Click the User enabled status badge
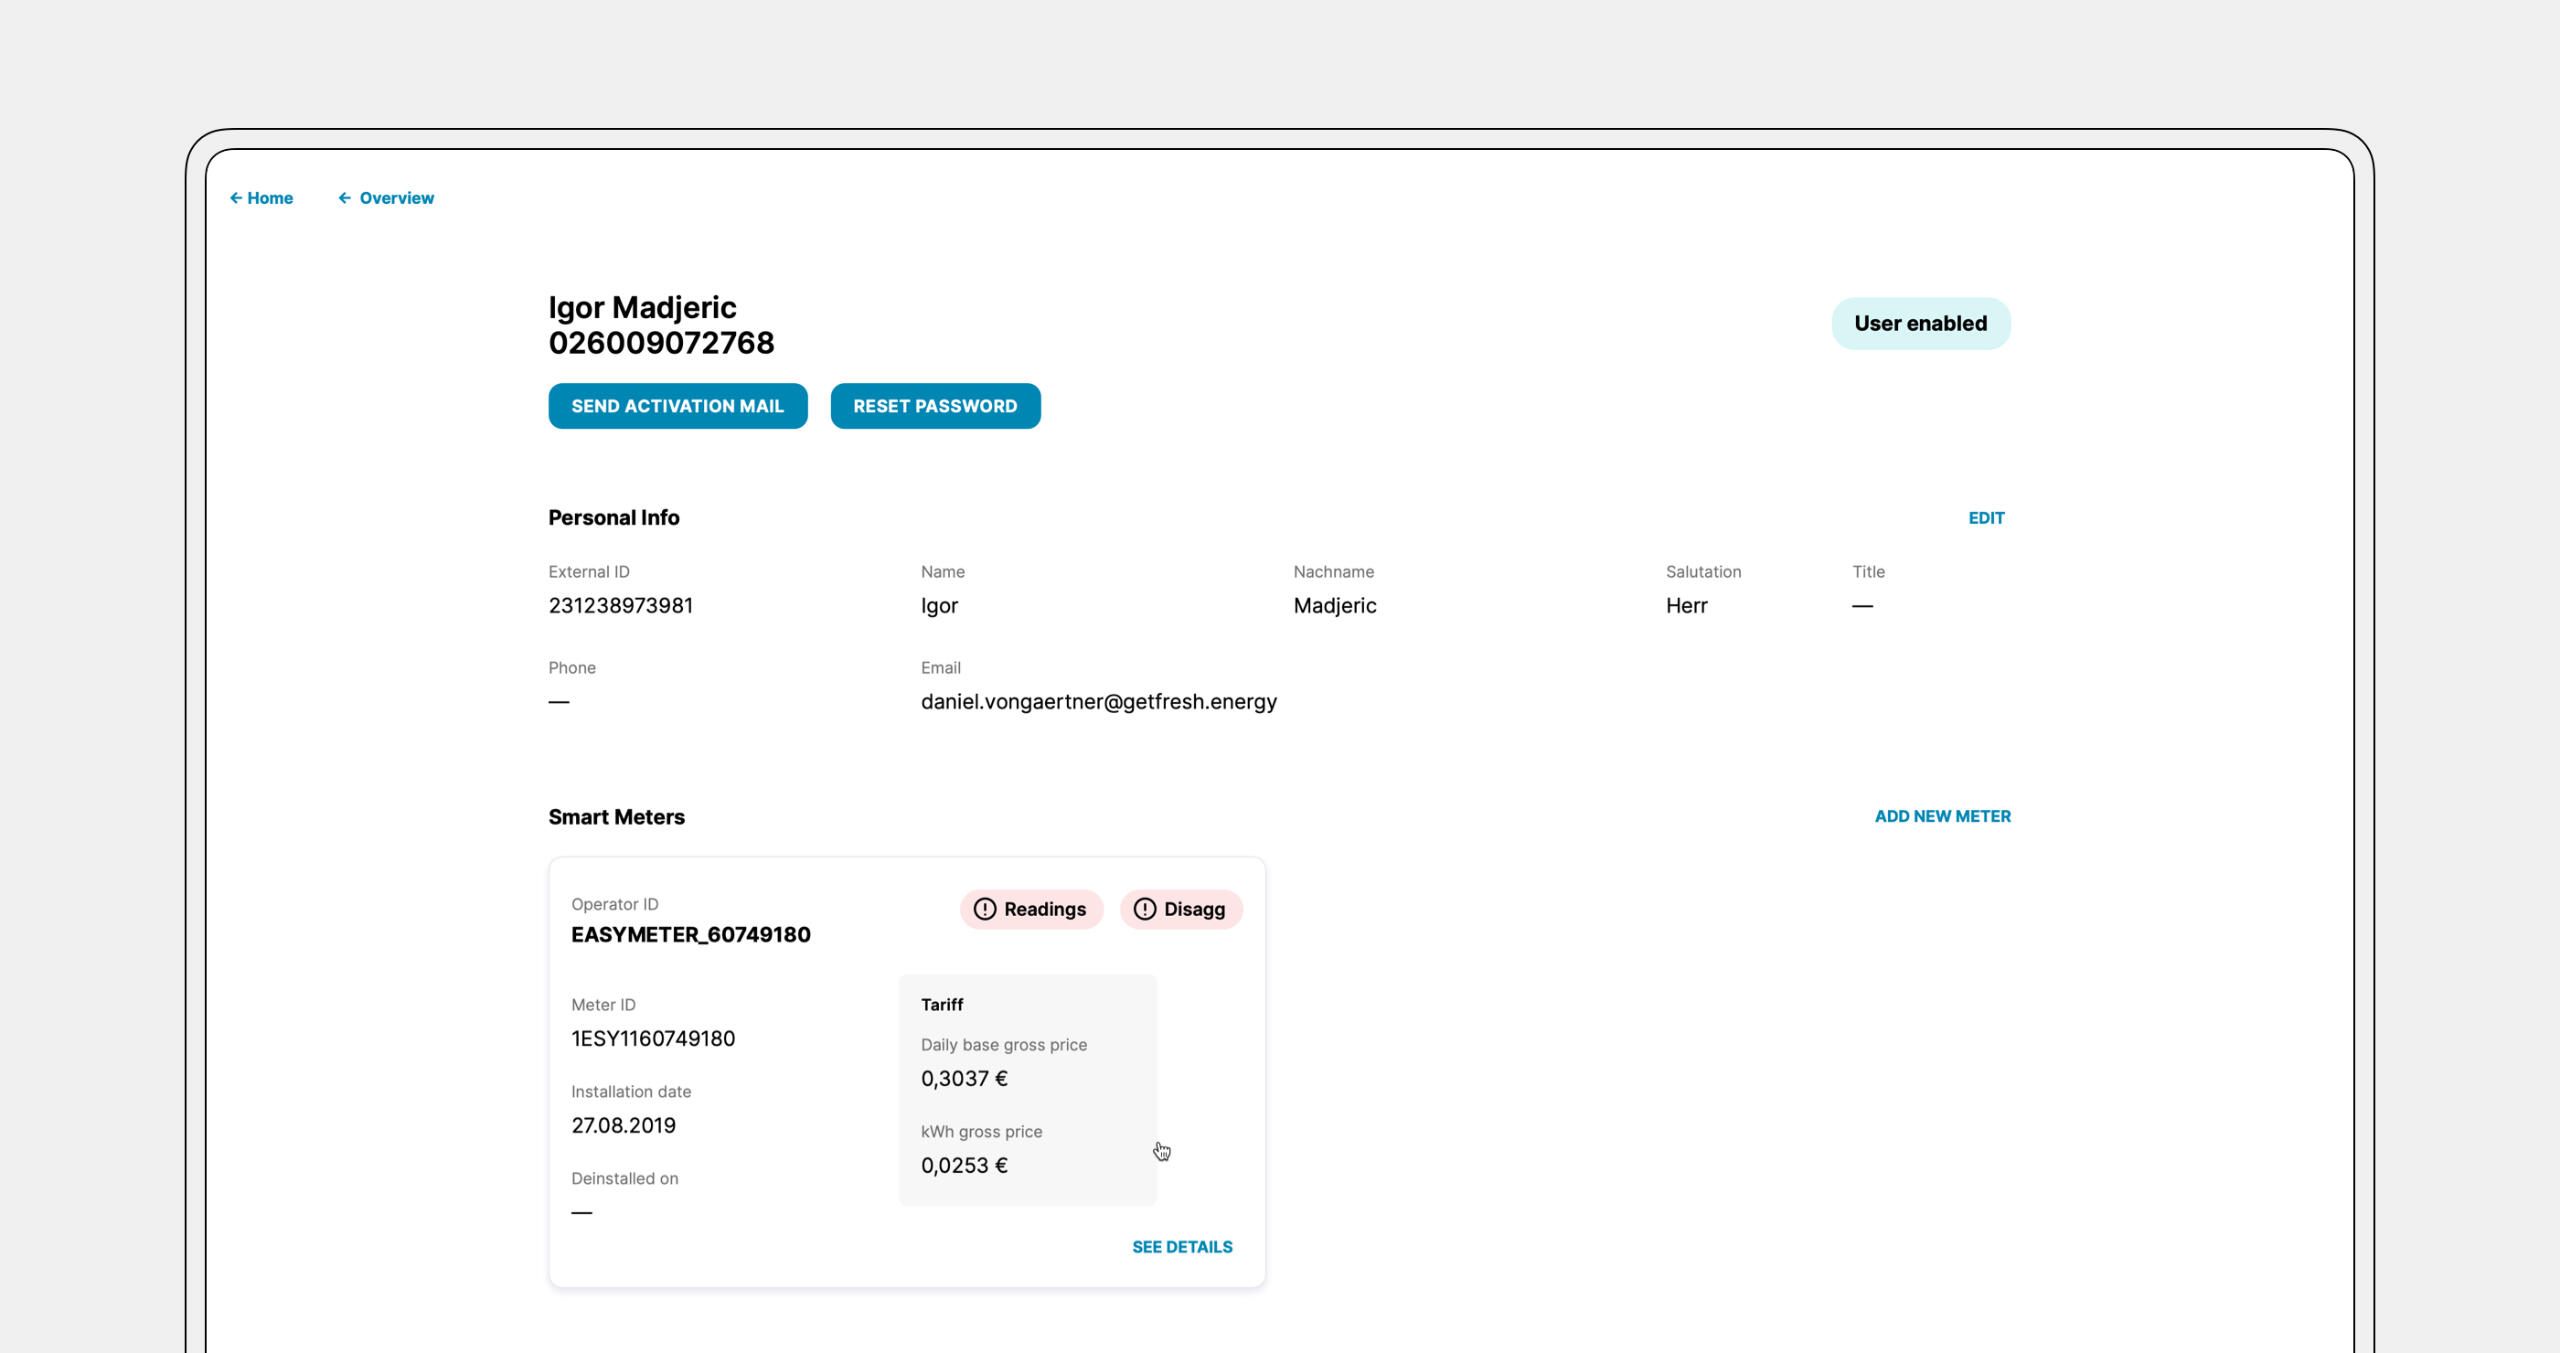This screenshot has height=1353, width=2560. (1920, 323)
